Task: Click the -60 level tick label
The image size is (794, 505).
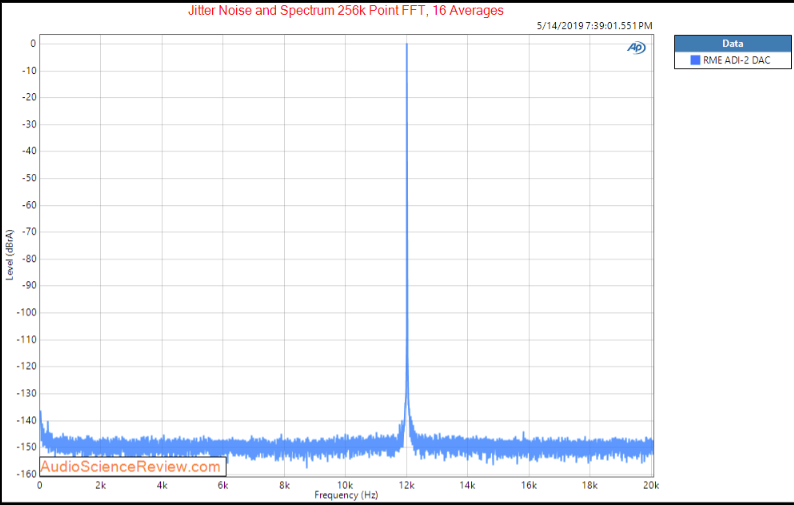Action: (x=28, y=205)
